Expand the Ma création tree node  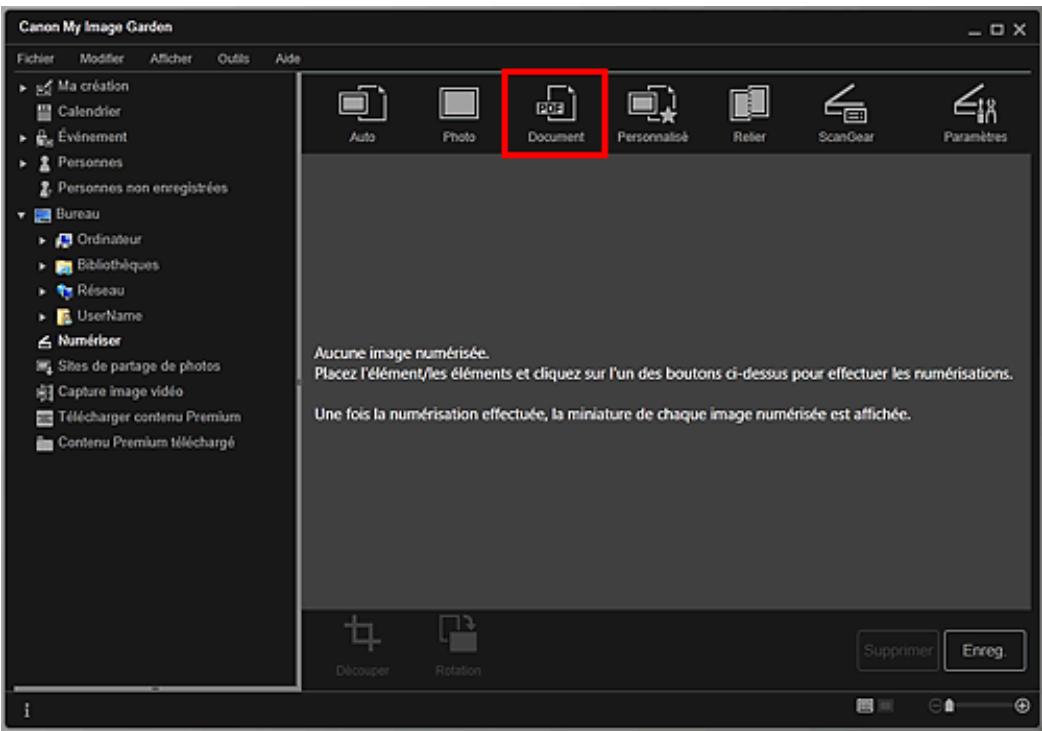pyautogui.click(x=22, y=88)
